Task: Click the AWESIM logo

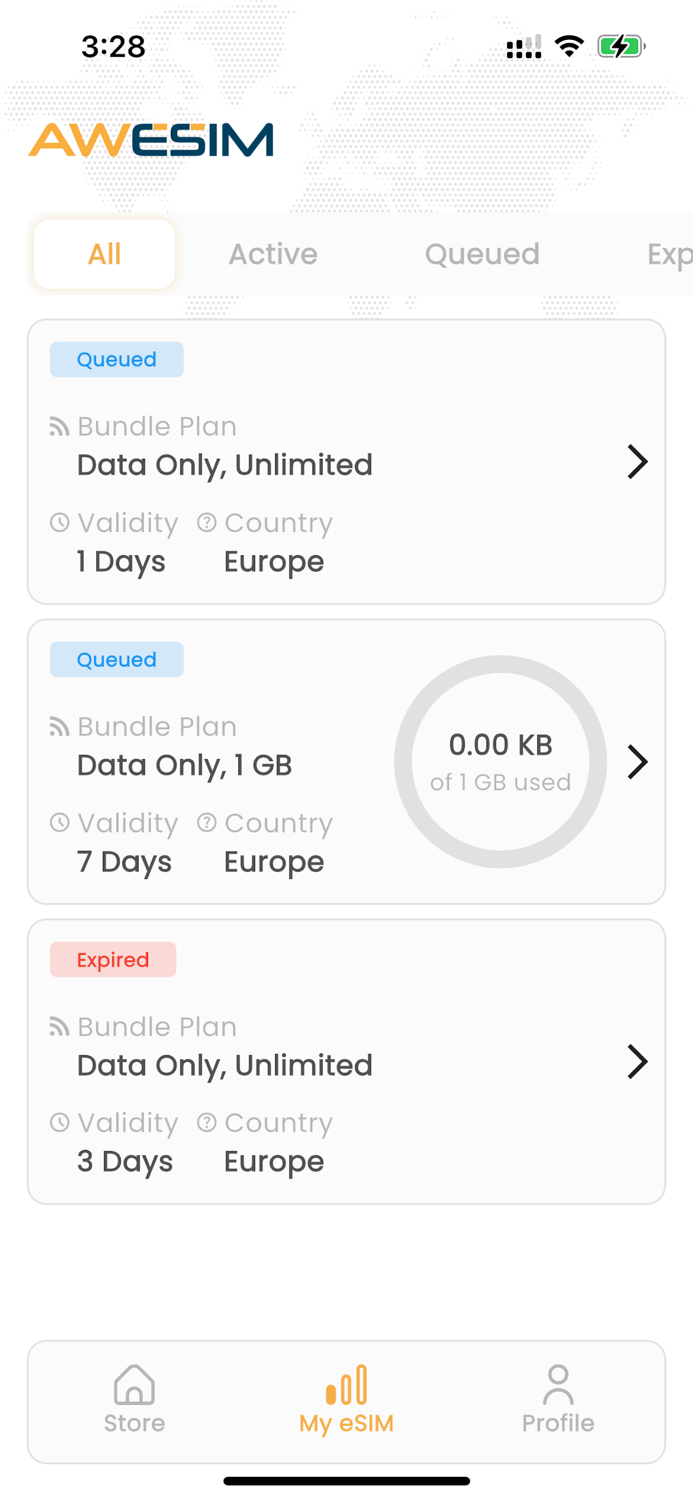Action: [x=151, y=140]
